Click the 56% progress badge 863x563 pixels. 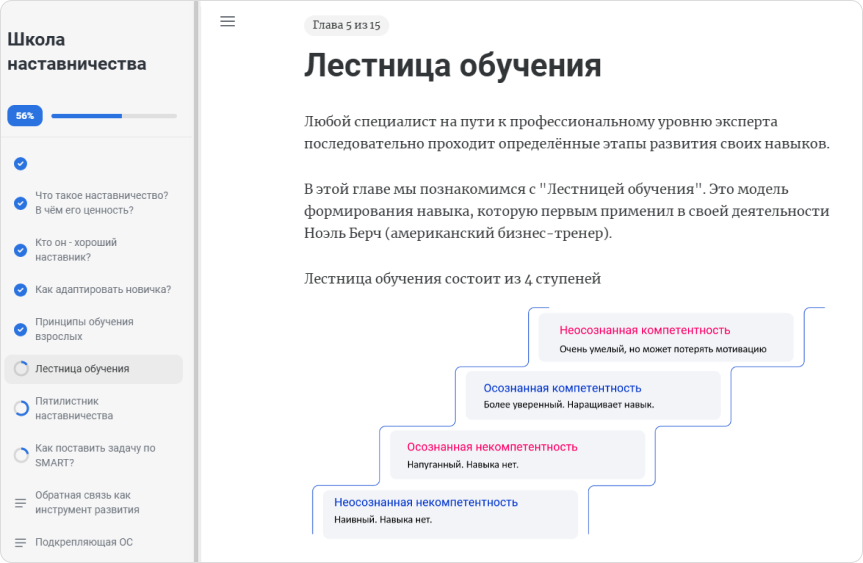(x=25, y=116)
